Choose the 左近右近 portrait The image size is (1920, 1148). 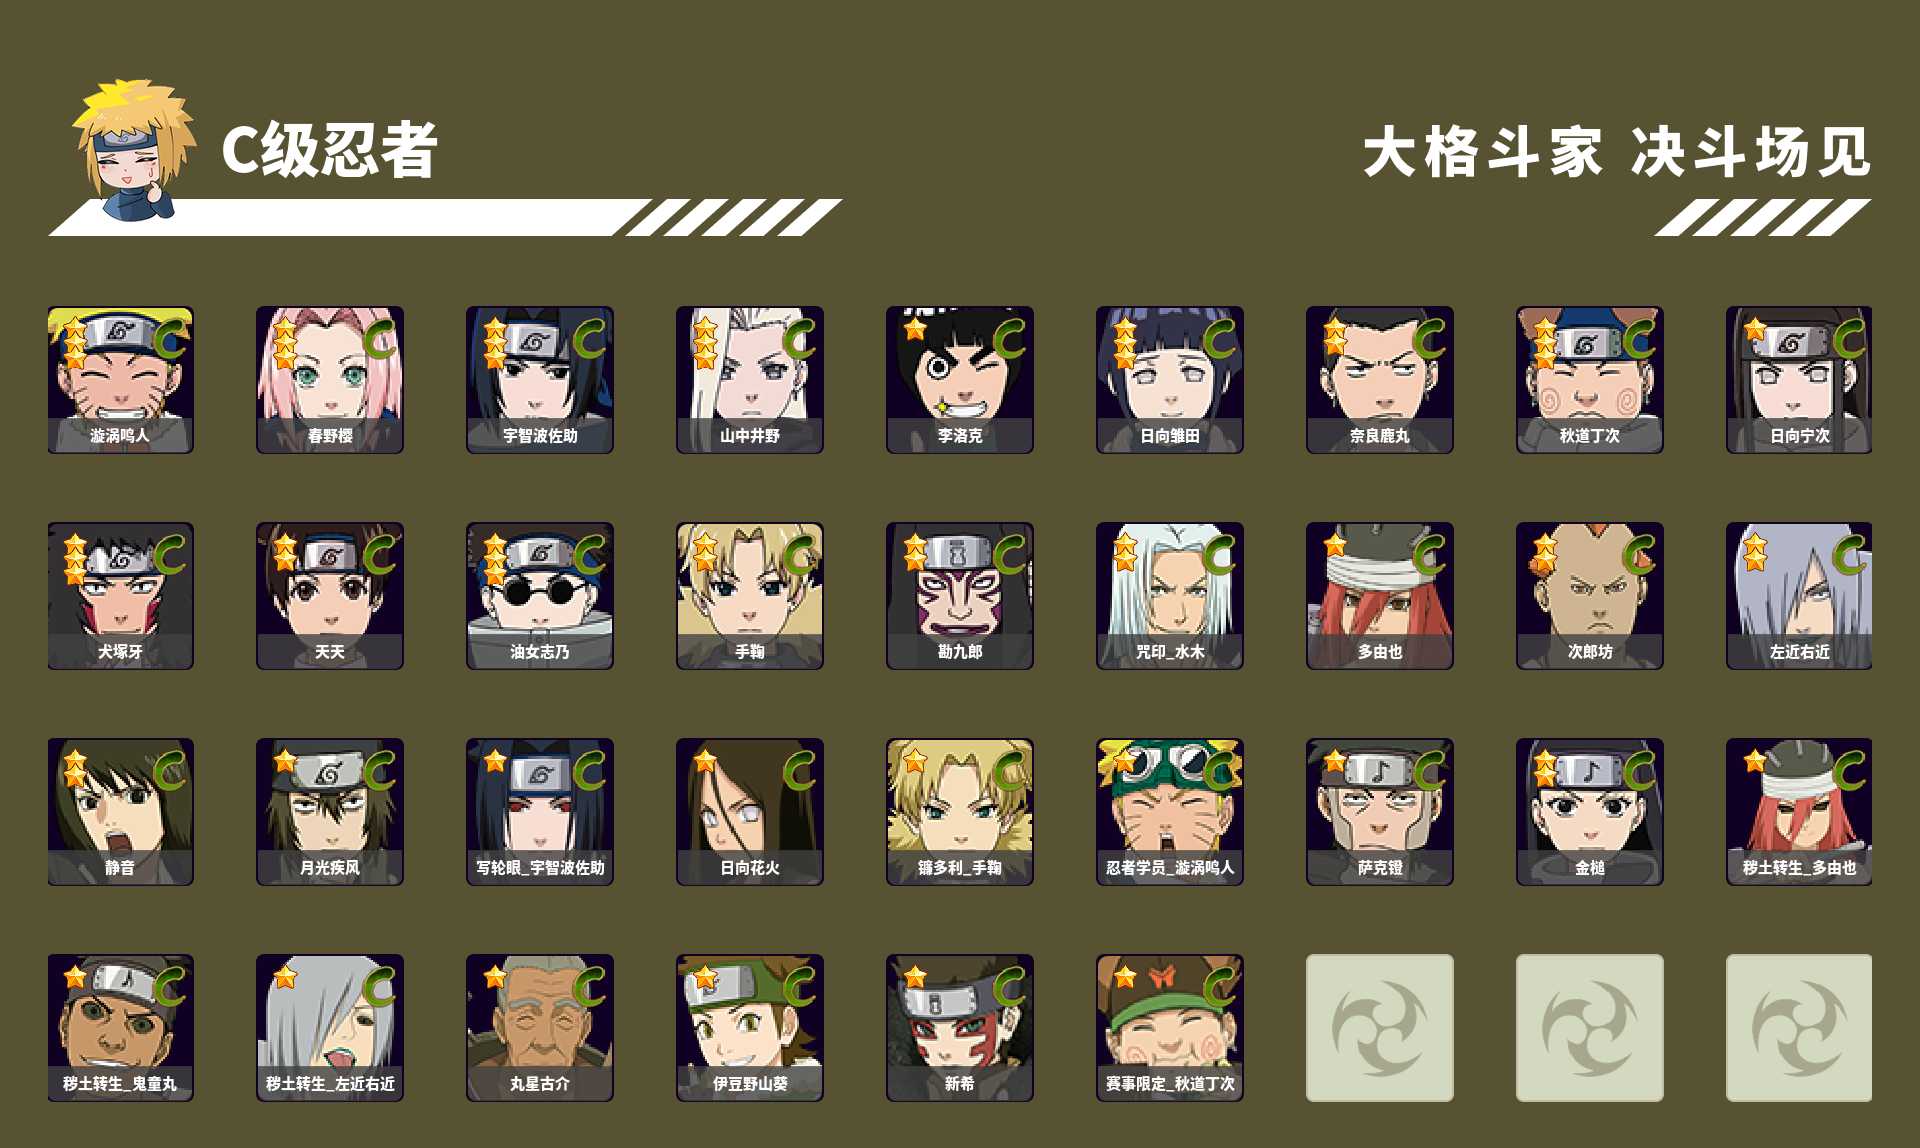tap(1799, 596)
